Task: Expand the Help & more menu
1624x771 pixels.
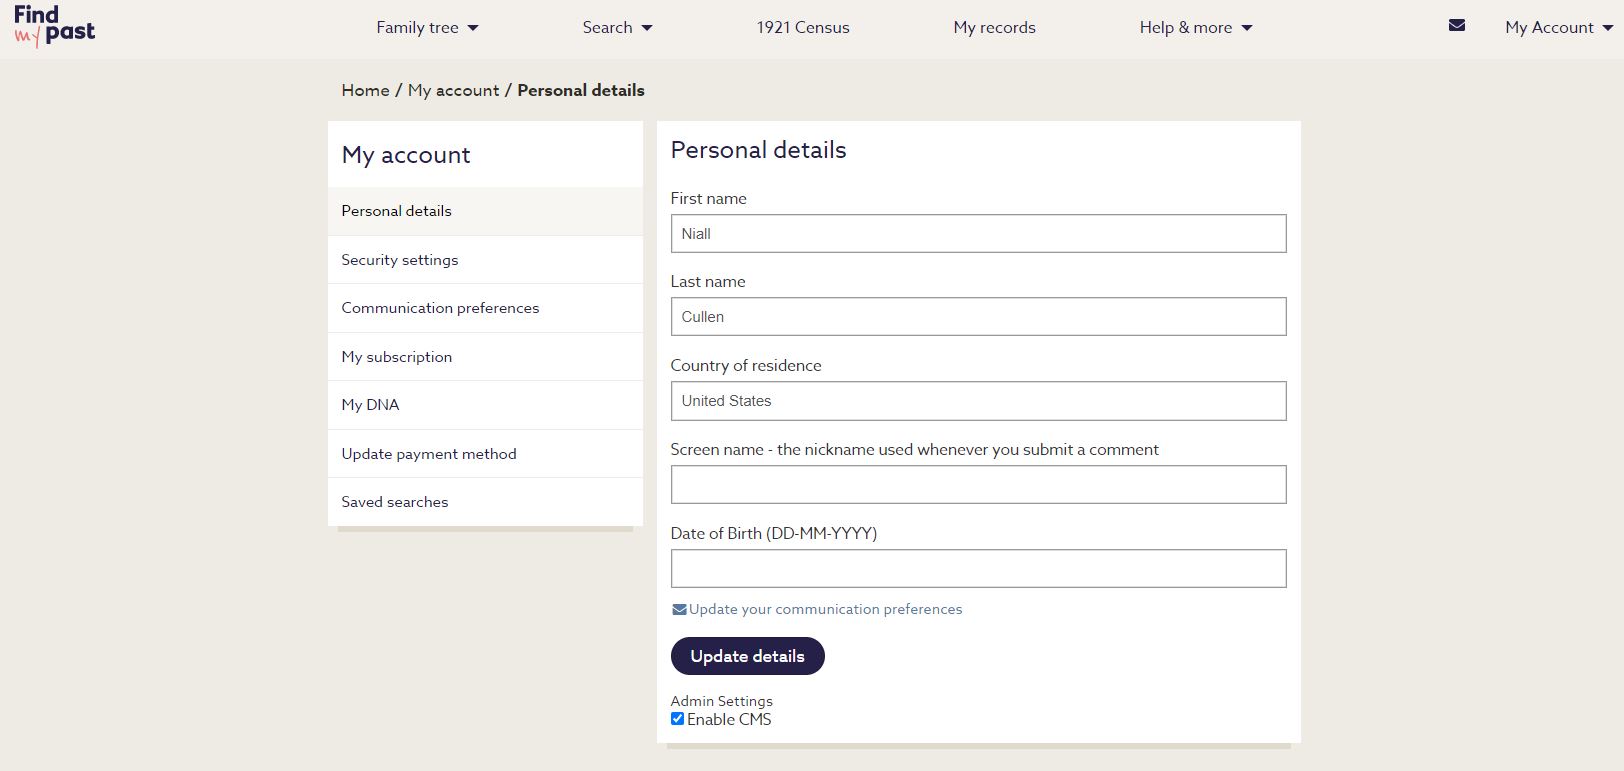Action: click(1195, 28)
